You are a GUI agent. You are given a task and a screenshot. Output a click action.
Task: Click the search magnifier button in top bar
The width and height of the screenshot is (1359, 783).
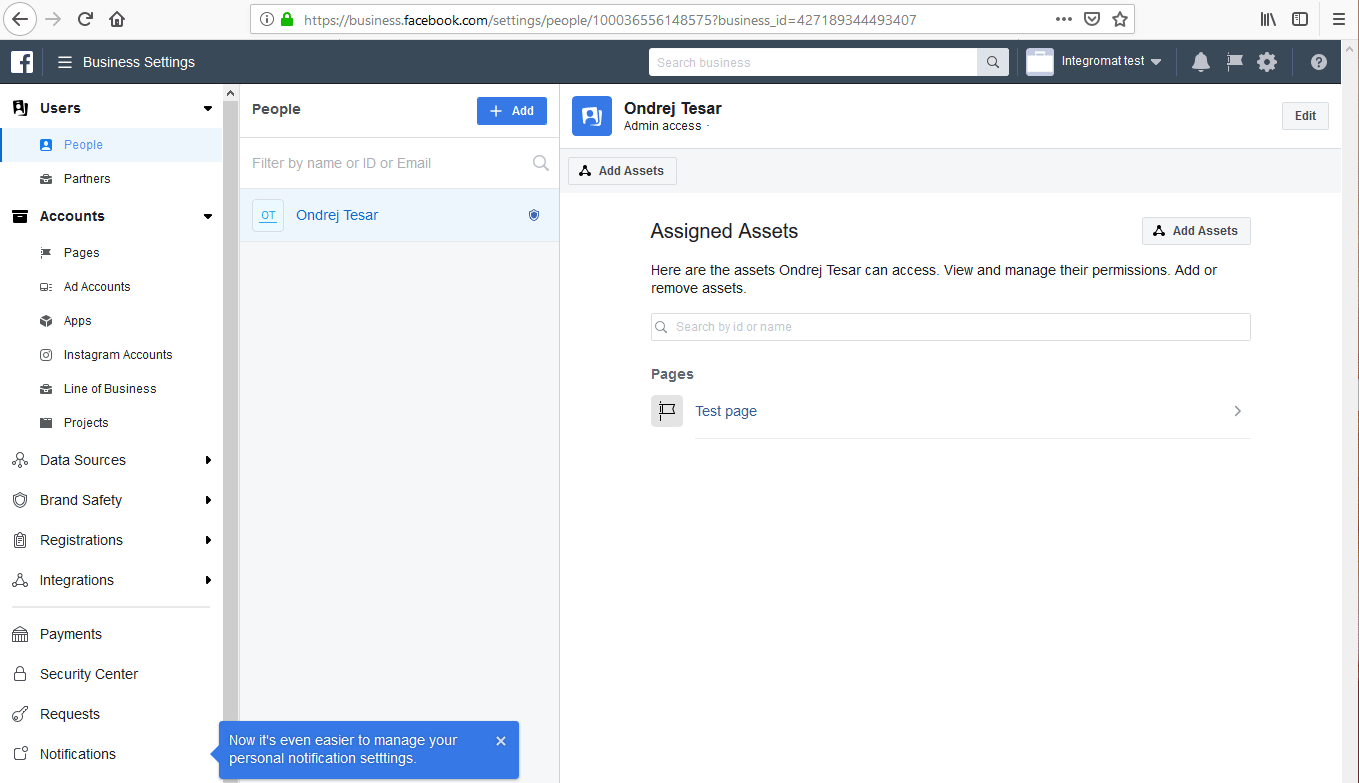pyautogui.click(x=992, y=62)
